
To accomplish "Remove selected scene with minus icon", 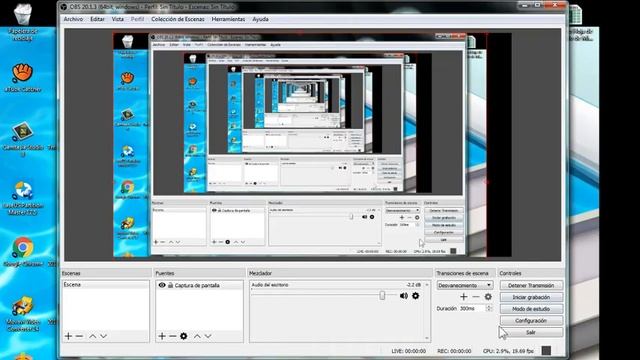I will coord(80,336).
